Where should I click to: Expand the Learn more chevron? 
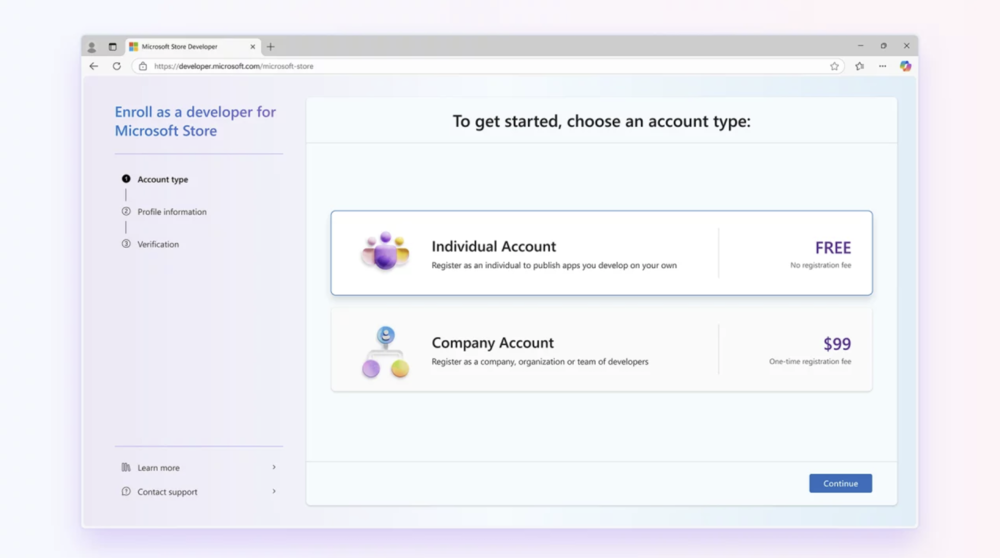click(274, 467)
